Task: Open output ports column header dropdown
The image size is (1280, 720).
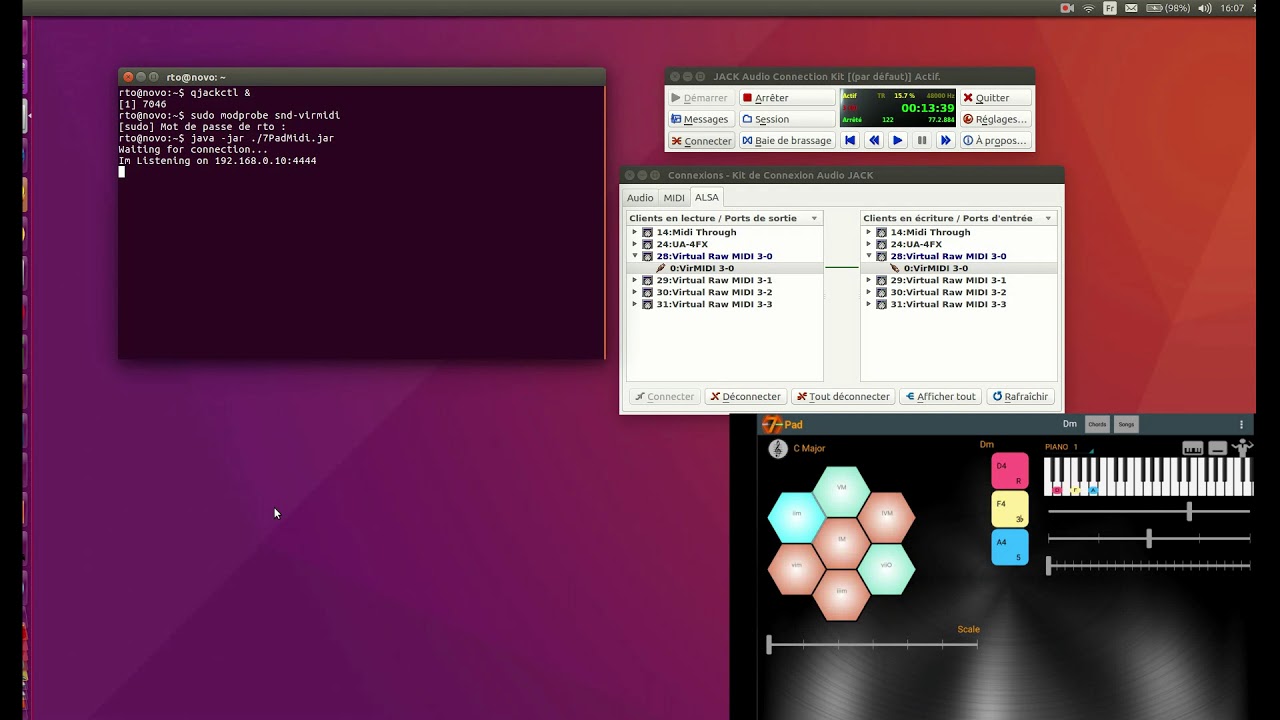Action: 814,218
